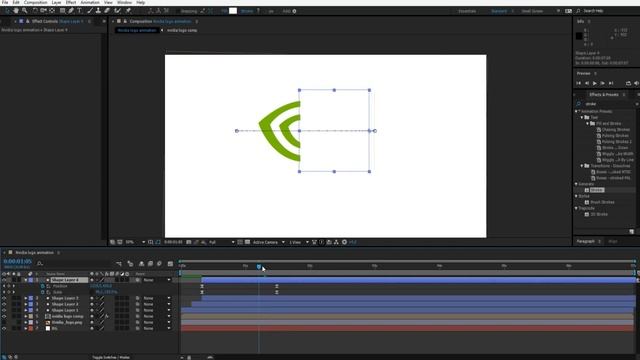The image size is (640, 360).
Task: Collapse Shape Layer 4 properties arrow
Action: point(26,280)
